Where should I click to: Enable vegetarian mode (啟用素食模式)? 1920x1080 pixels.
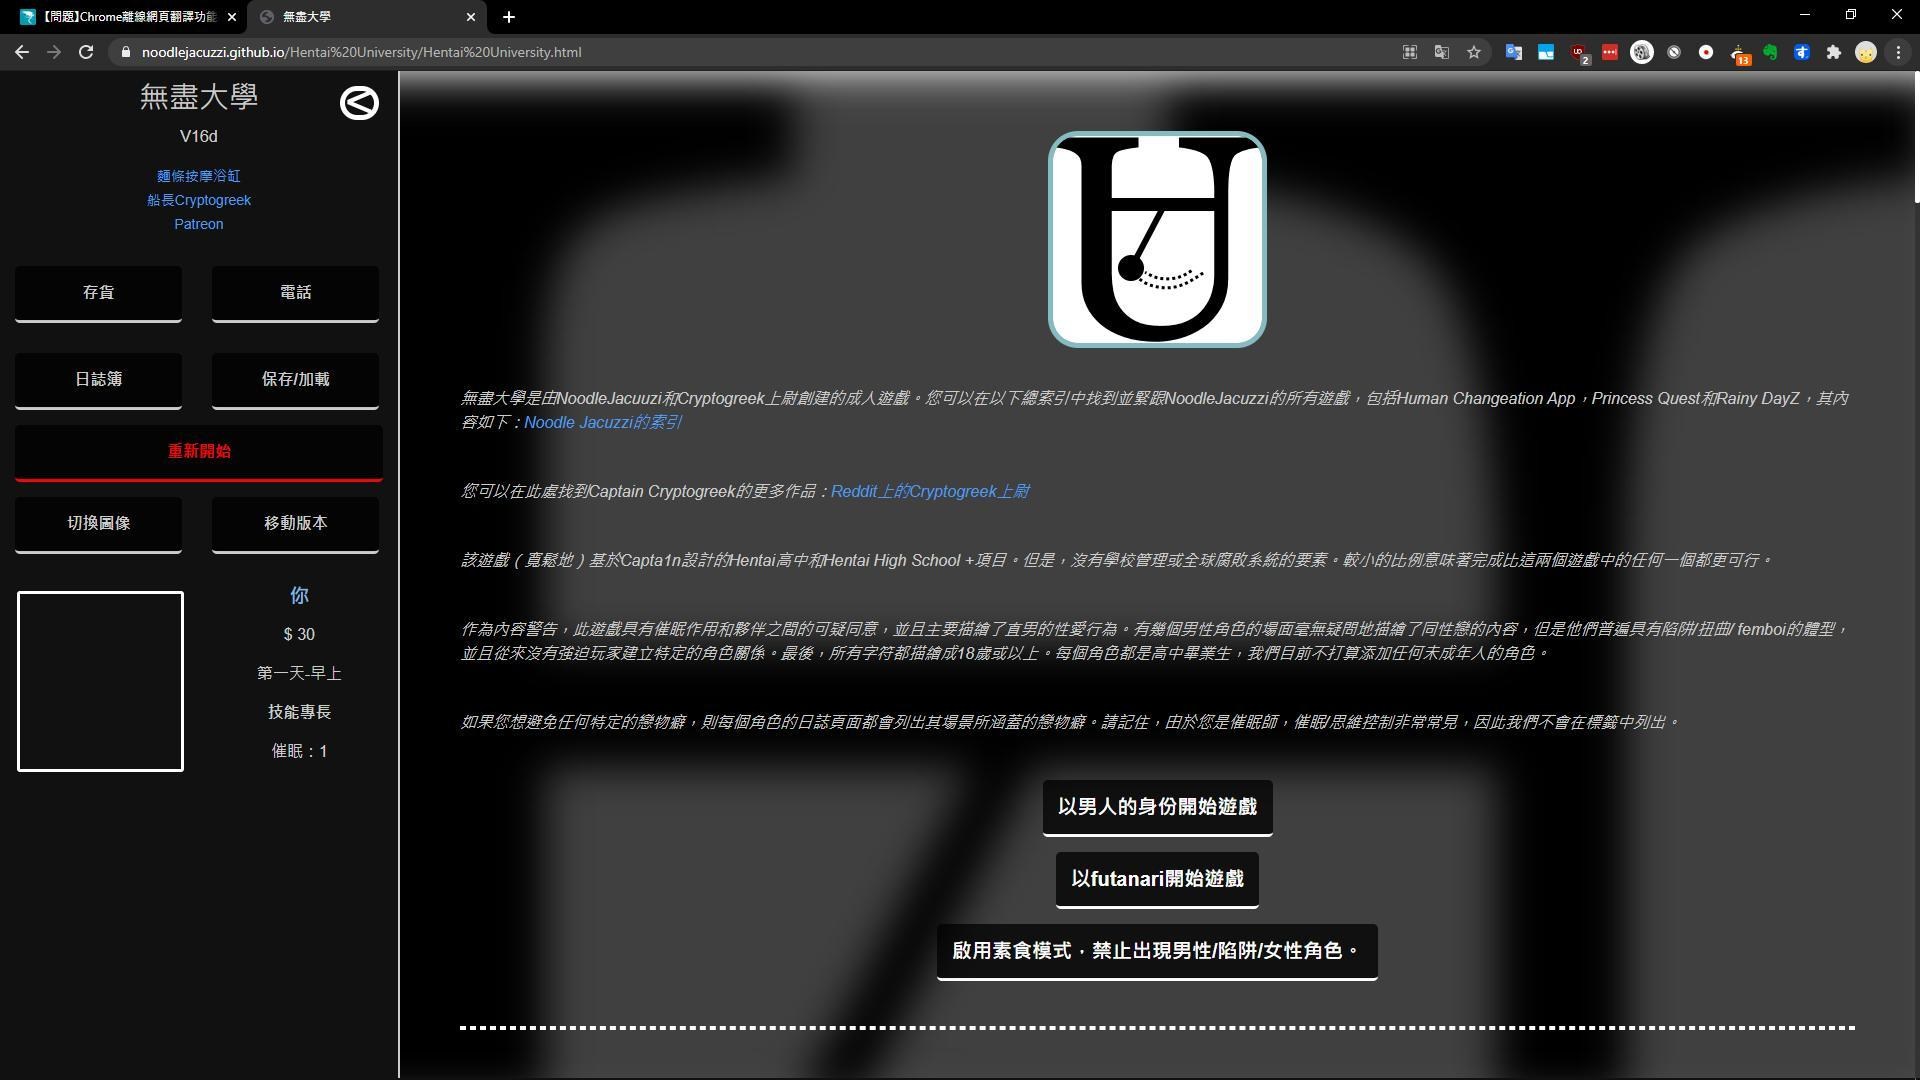coord(1157,951)
